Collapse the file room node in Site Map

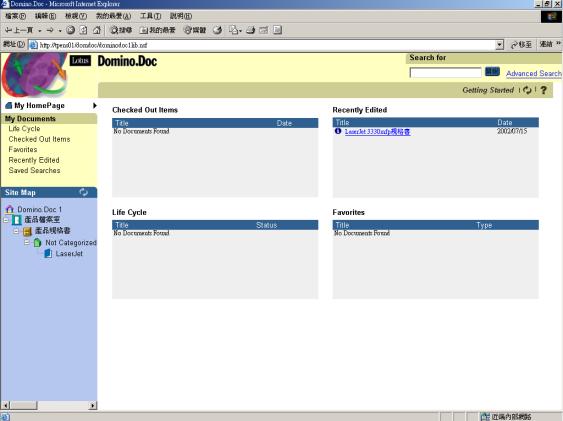pyautogui.click(x=6, y=220)
